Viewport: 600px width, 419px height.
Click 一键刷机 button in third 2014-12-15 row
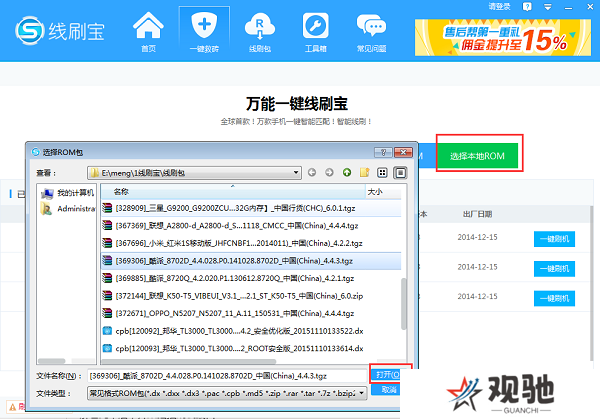point(554,298)
